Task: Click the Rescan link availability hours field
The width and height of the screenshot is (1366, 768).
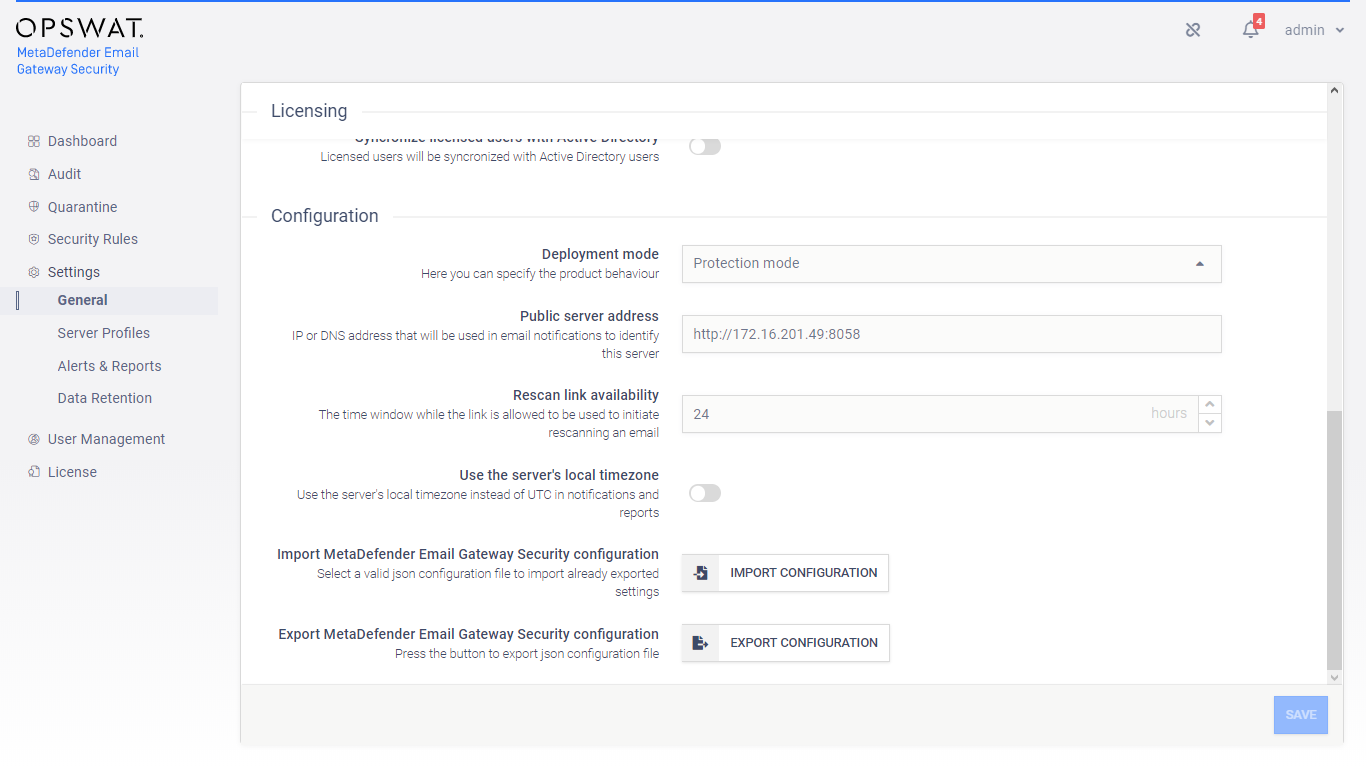Action: pos(940,414)
